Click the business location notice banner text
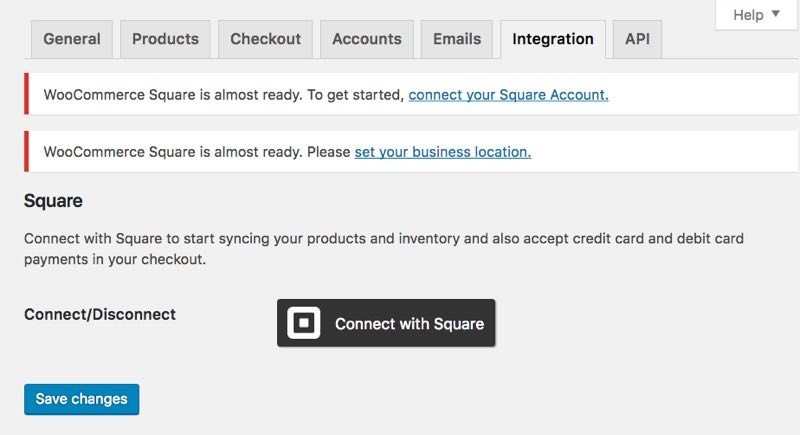This screenshot has width=800, height=435. 197,152
